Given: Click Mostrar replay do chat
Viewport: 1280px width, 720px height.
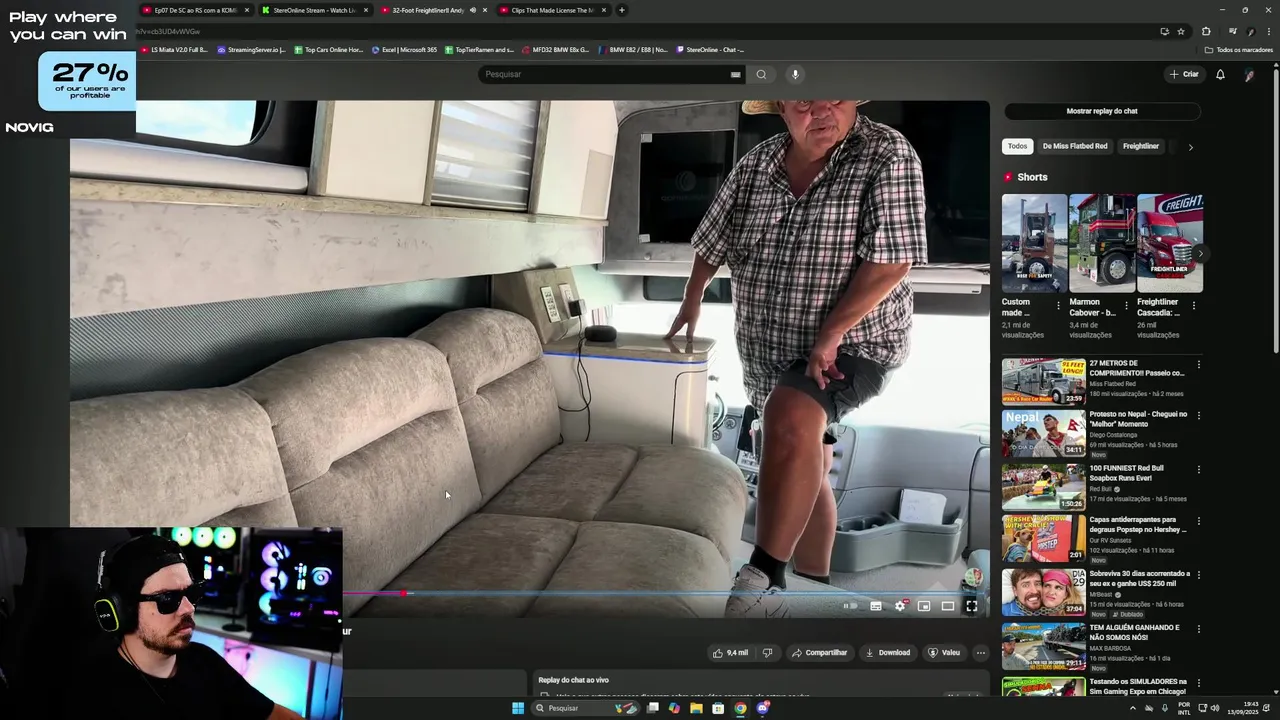Looking at the screenshot, I should point(1102,111).
